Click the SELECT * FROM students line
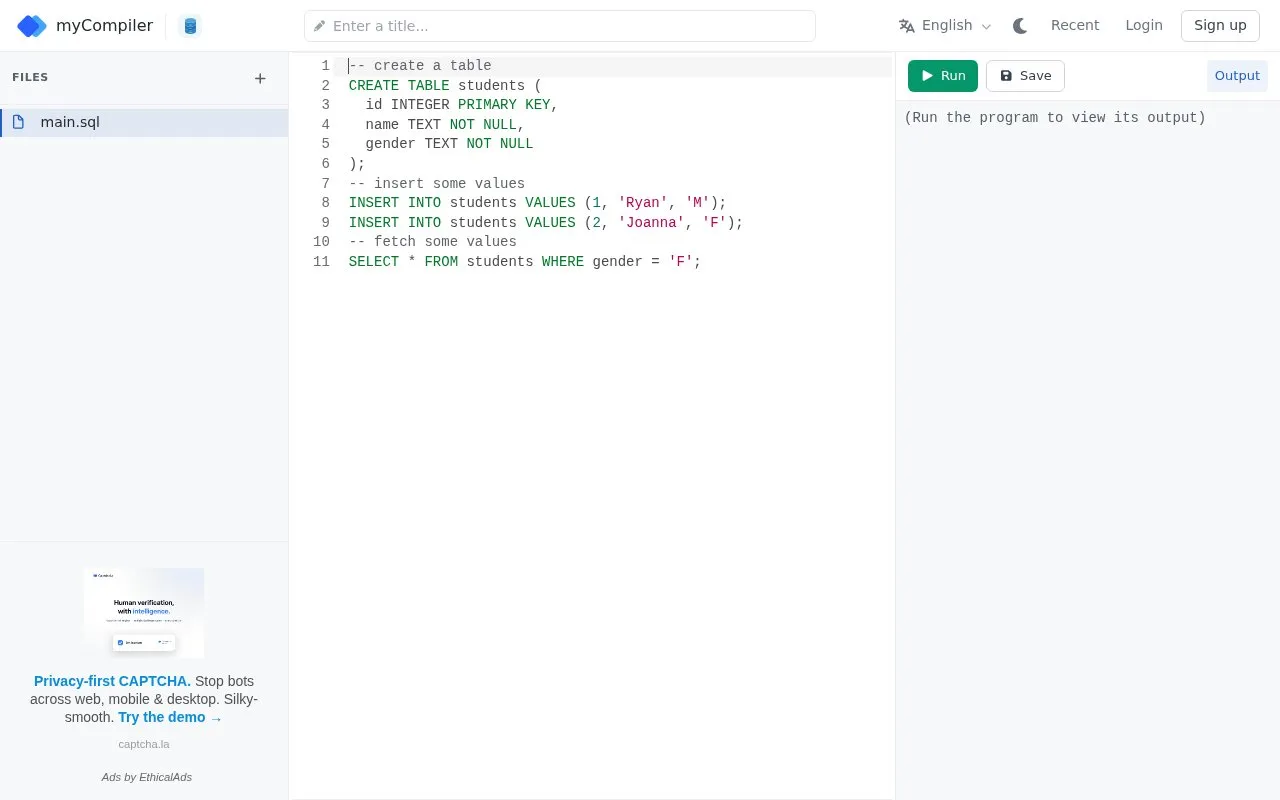 click(525, 262)
